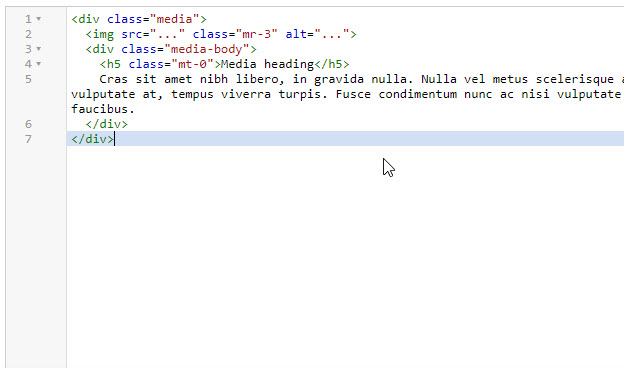
Task: Click the closing </div> on line 6
Action: [x=107, y=124]
